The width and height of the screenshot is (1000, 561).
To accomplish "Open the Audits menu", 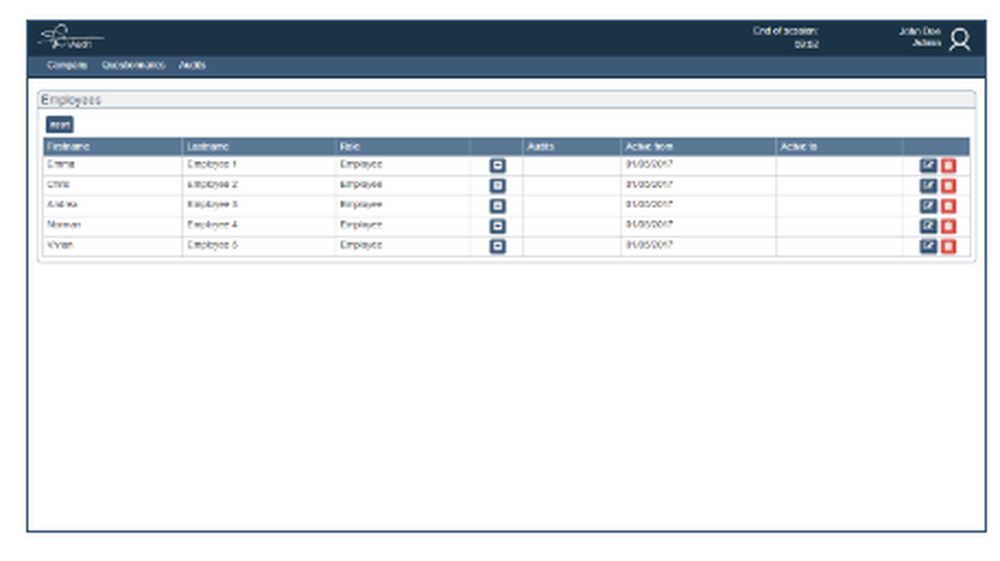I will click(192, 65).
